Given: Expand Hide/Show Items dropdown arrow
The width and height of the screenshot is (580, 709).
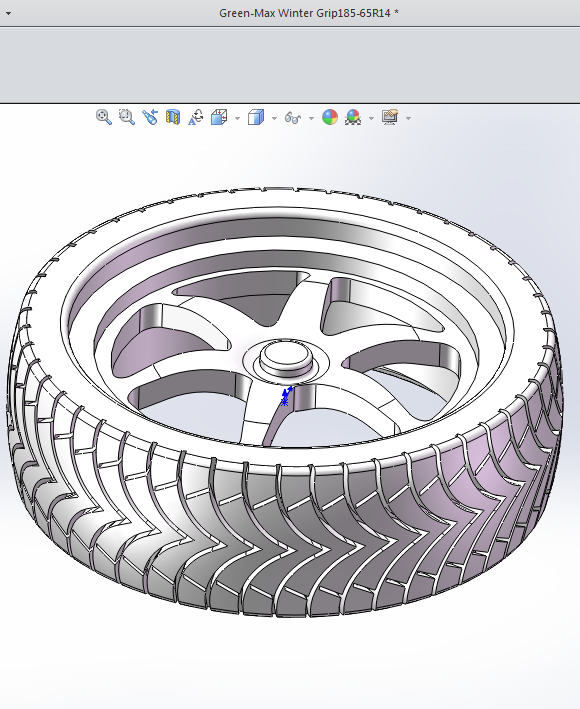Looking at the screenshot, I should point(311,118).
